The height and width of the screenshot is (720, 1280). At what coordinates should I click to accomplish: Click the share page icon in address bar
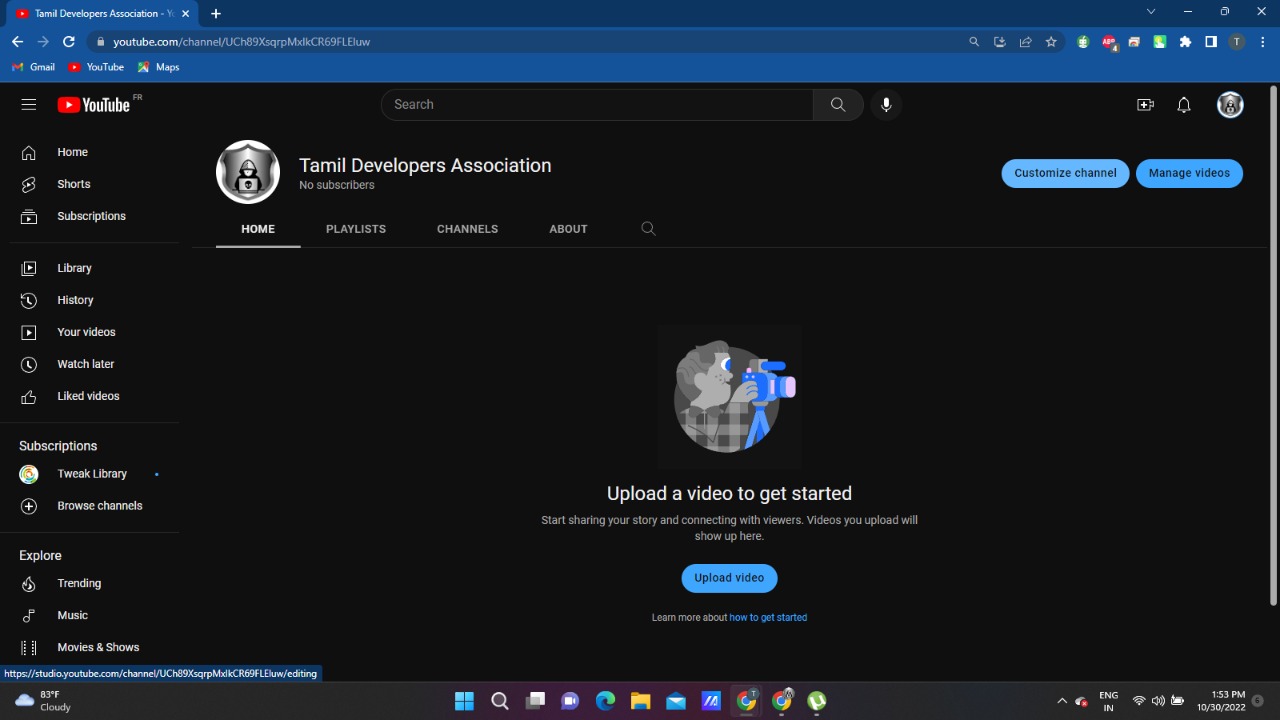coord(1025,42)
